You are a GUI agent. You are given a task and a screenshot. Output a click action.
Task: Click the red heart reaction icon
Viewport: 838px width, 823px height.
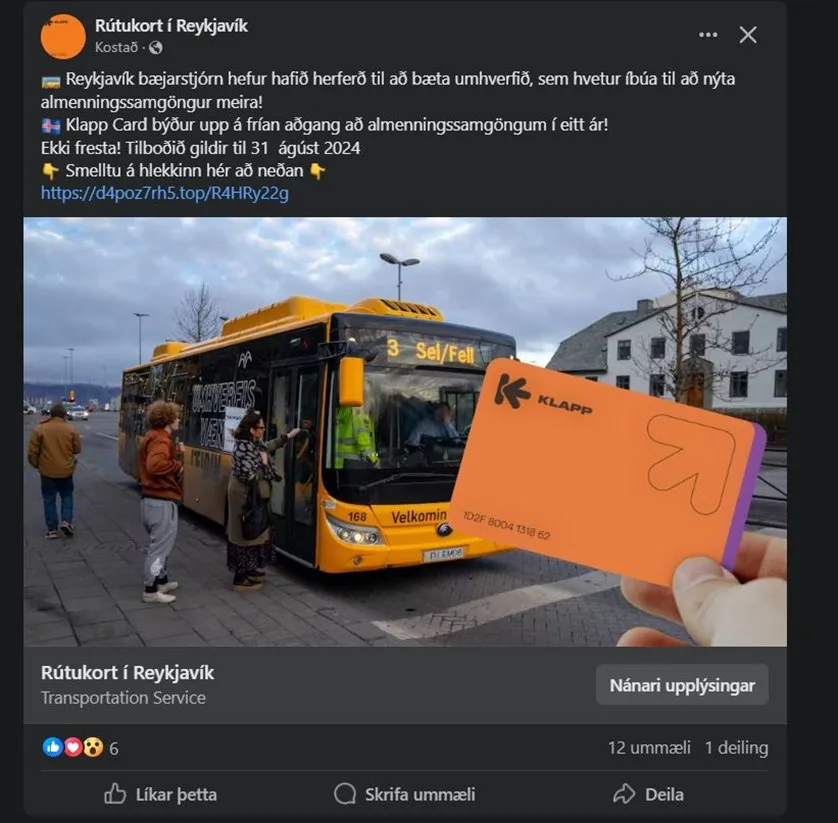73,747
